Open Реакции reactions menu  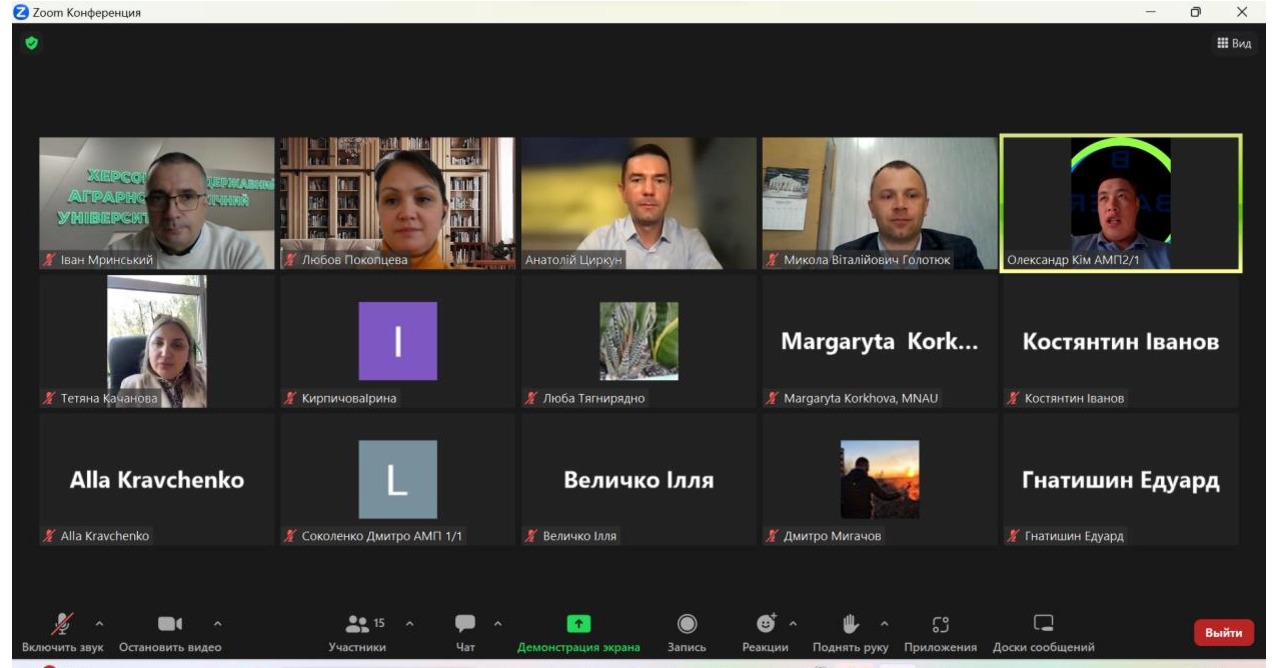tap(766, 633)
